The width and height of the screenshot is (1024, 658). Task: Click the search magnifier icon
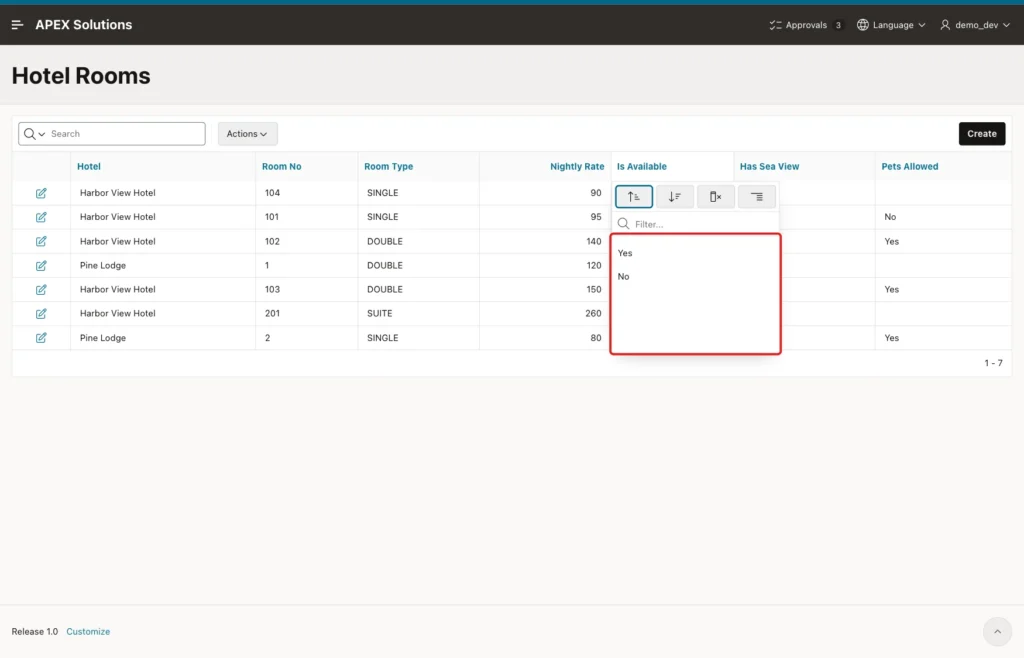(29, 134)
